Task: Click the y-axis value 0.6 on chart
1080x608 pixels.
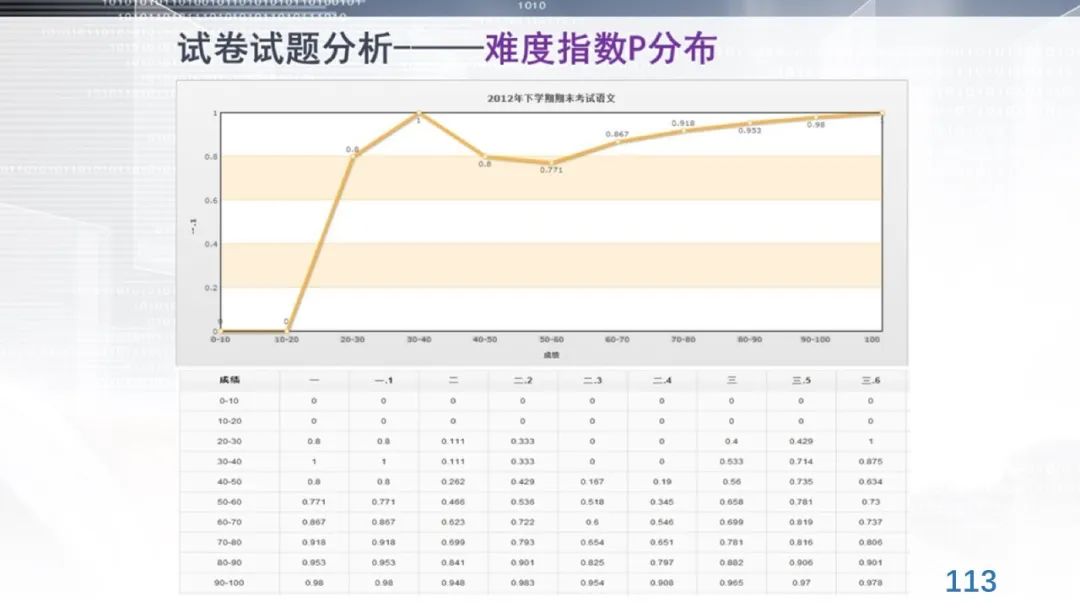Action: tap(211, 200)
